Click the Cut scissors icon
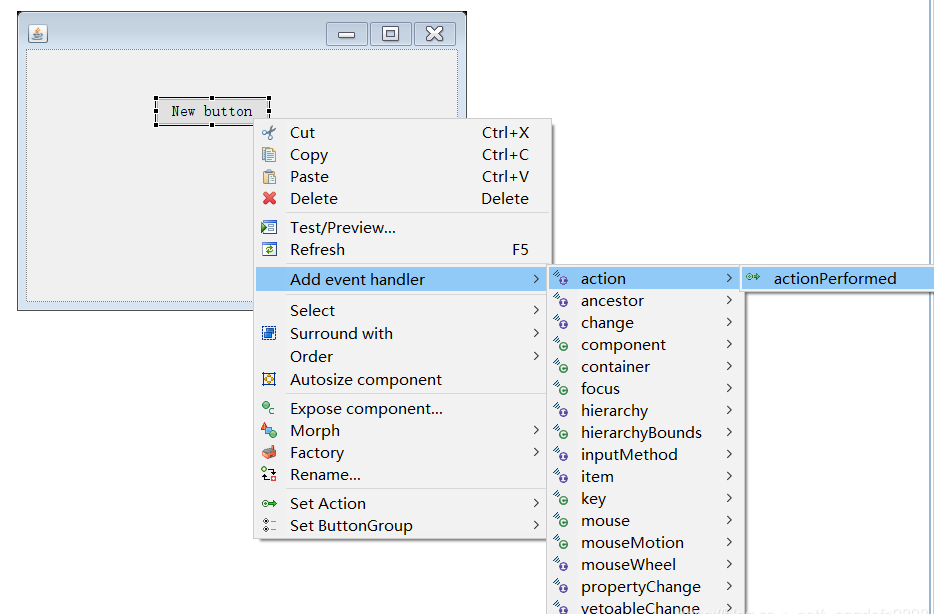Screen dimensions: 934x614 pyautogui.click(x=269, y=133)
